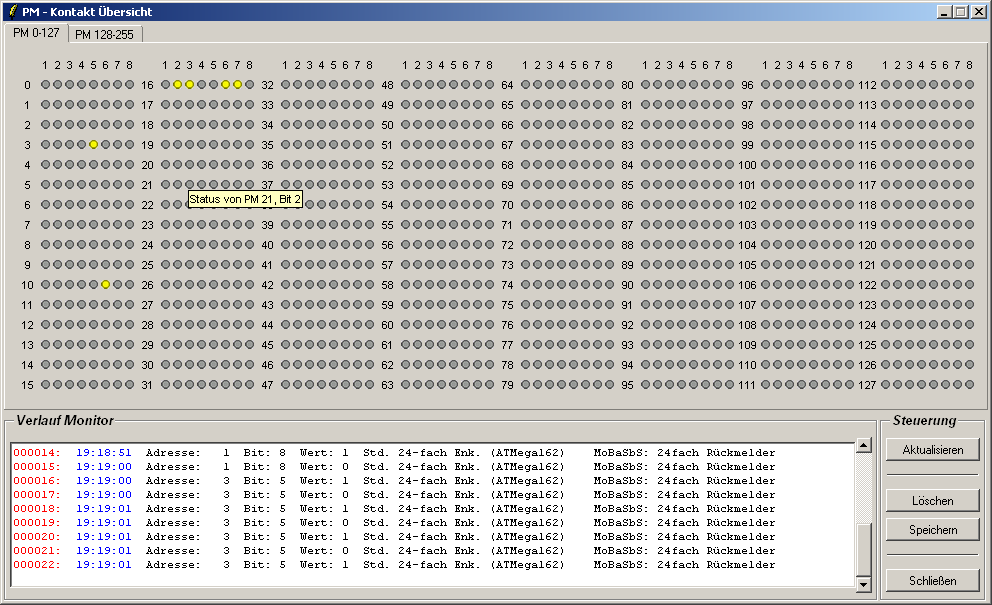
Task: Click the application icon in the title bar
Action: coord(11,11)
